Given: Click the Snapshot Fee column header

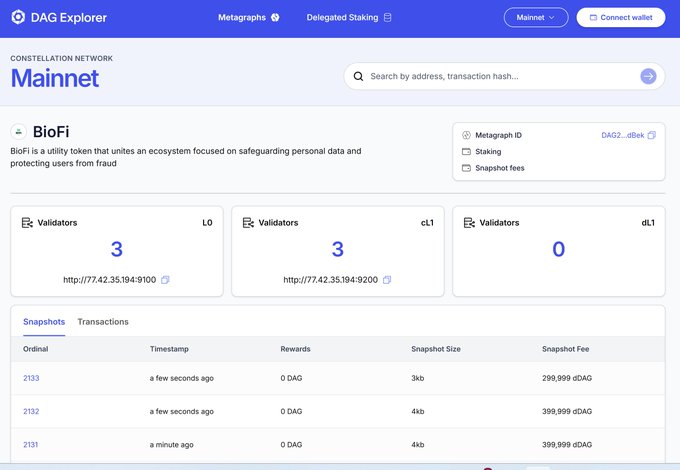Looking at the screenshot, I should (566, 349).
